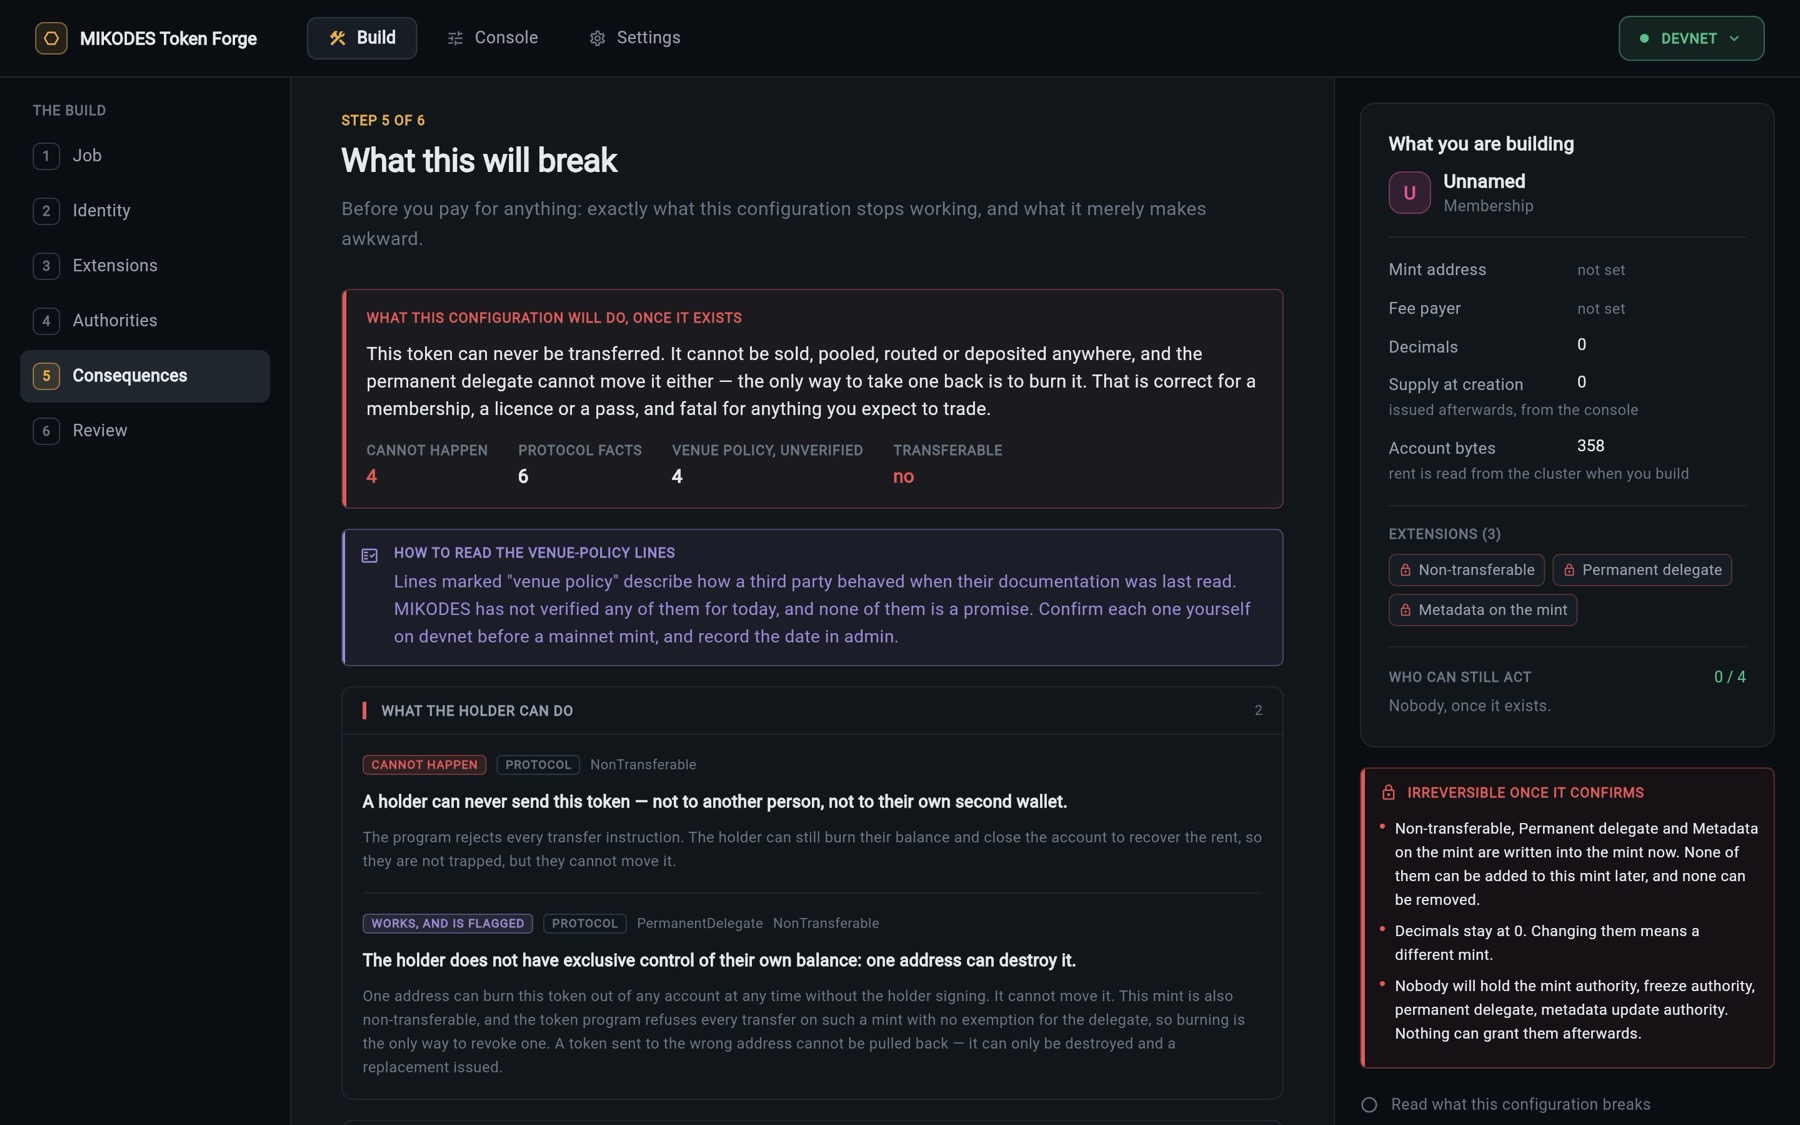
Task: Click the CANNOT HAPPEN tag on first consequence
Action: click(424, 765)
